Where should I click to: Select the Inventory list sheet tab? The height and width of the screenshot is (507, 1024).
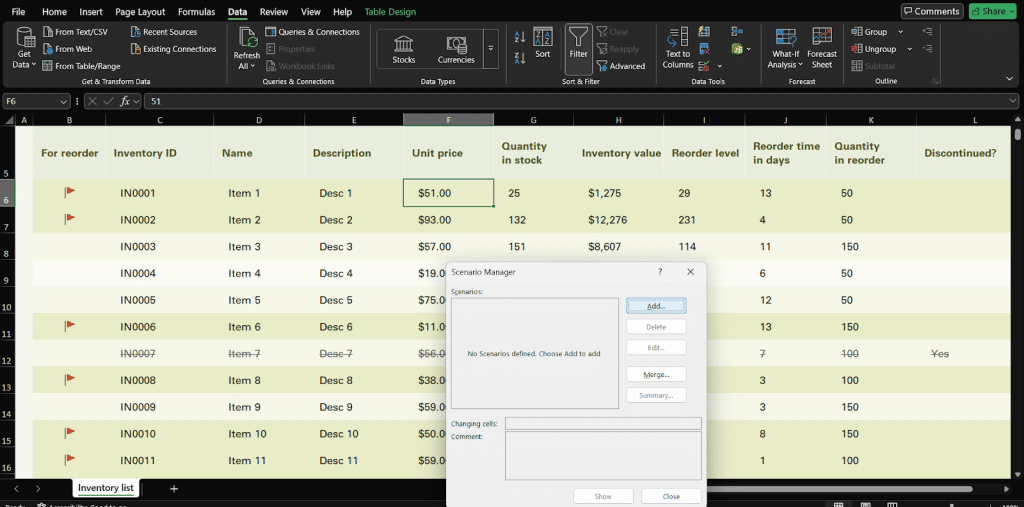[x=106, y=488]
